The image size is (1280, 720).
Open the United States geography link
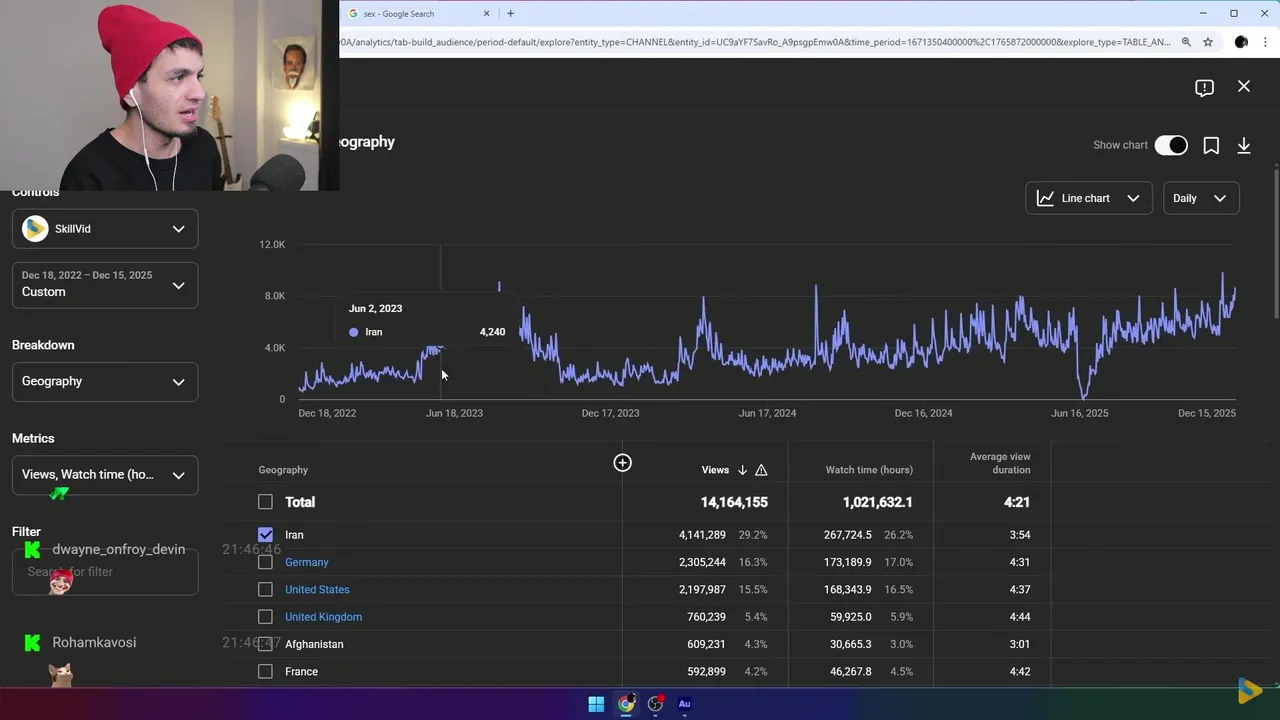[x=317, y=590]
